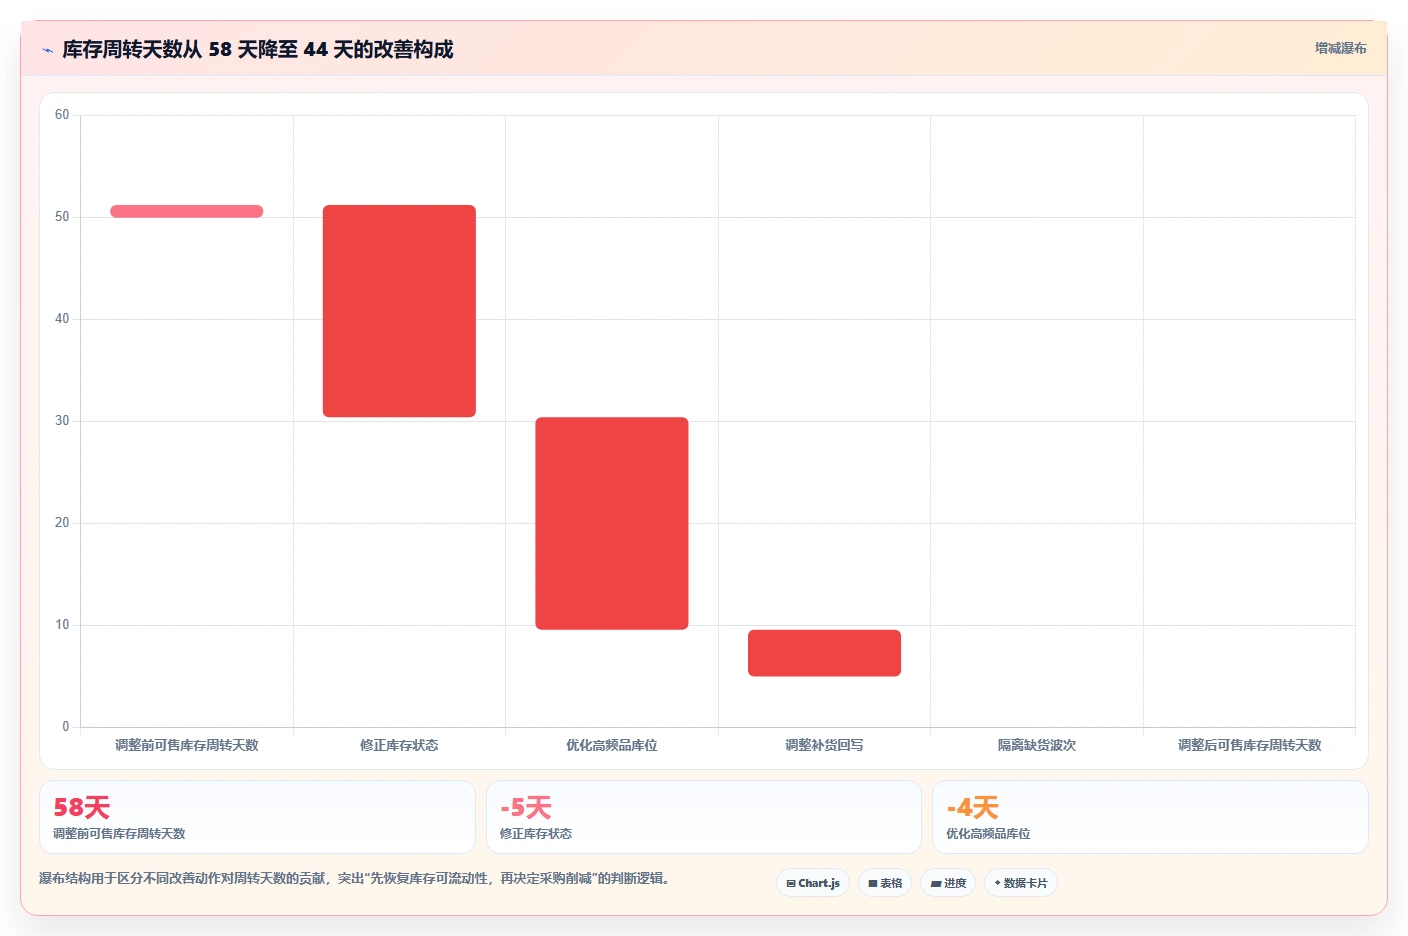The image size is (1408, 936).
Task: Click the 增减瀑布 badge
Action: 1340,48
